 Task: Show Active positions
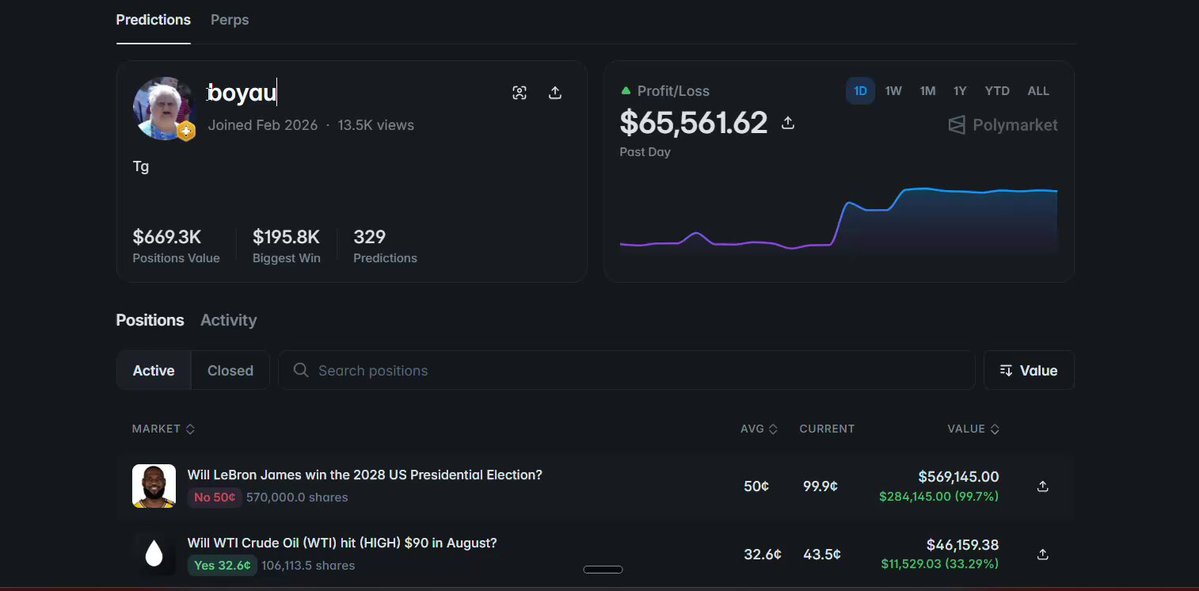(154, 370)
